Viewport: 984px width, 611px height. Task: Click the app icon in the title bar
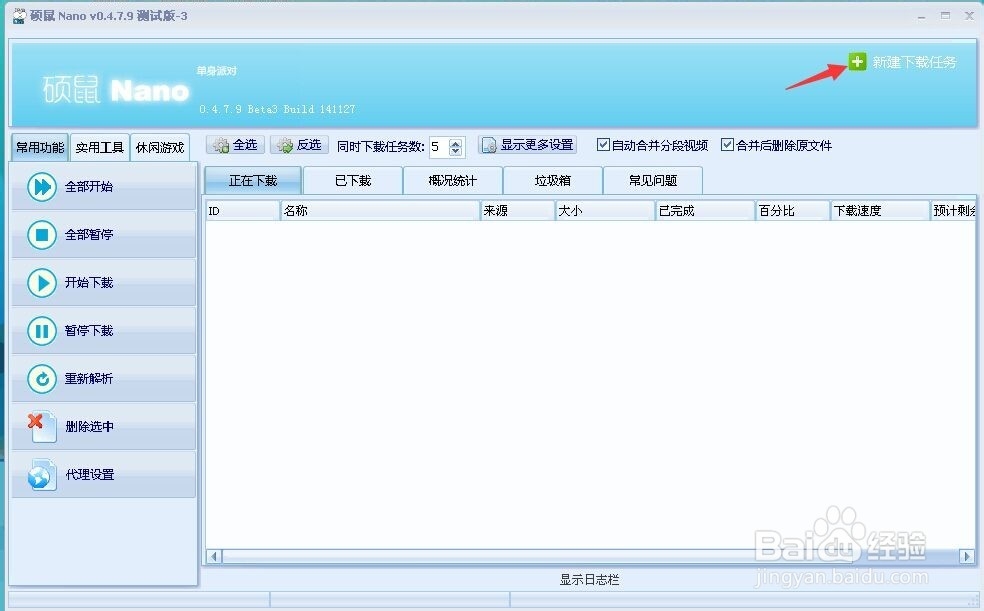coord(19,16)
